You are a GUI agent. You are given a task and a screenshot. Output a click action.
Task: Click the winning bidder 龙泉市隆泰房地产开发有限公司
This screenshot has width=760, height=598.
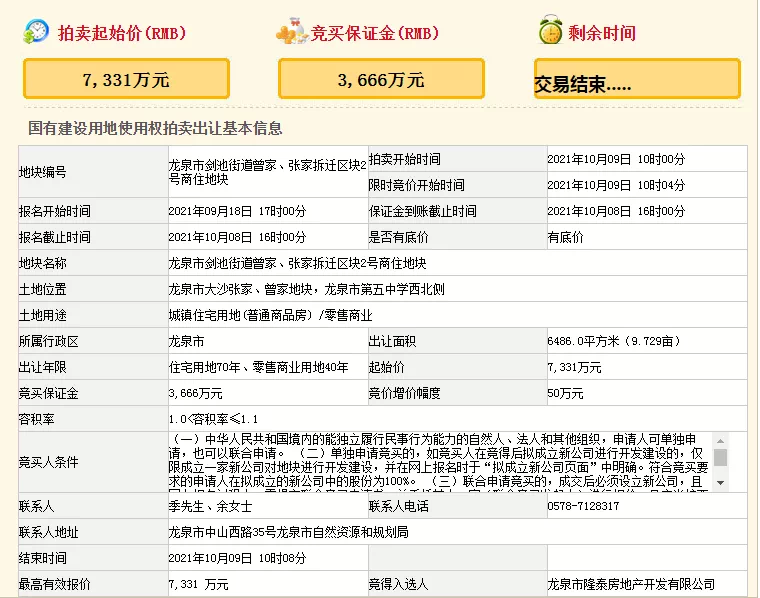pos(630,584)
